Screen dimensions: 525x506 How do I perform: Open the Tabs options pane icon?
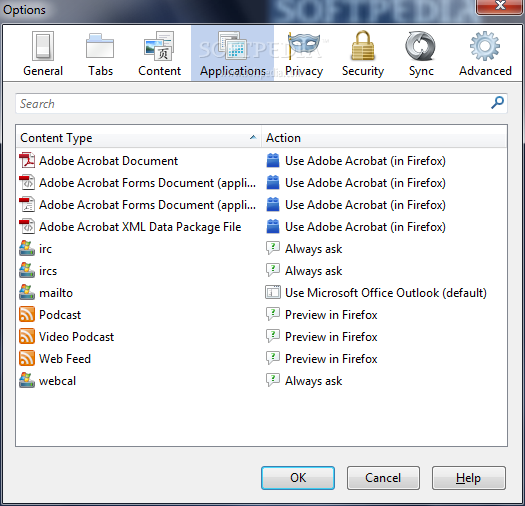pyautogui.click(x=100, y=46)
